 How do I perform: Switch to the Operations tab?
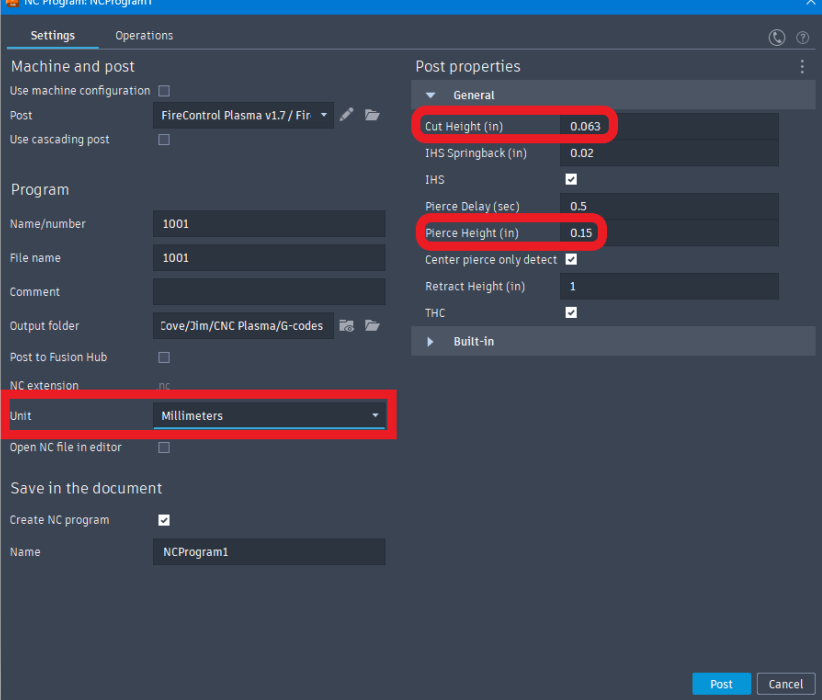pyautogui.click(x=144, y=36)
